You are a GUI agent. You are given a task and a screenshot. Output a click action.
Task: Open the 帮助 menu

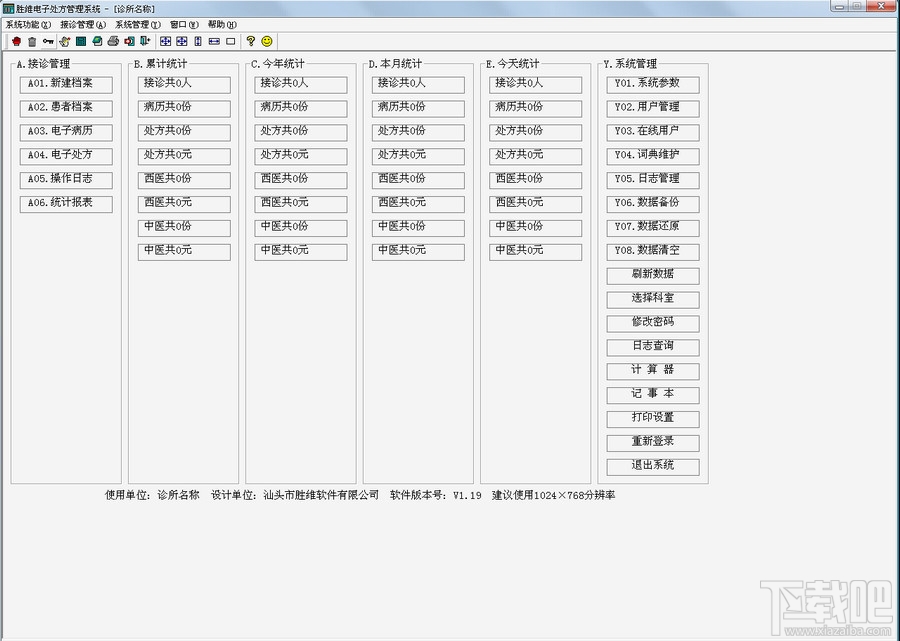click(222, 25)
